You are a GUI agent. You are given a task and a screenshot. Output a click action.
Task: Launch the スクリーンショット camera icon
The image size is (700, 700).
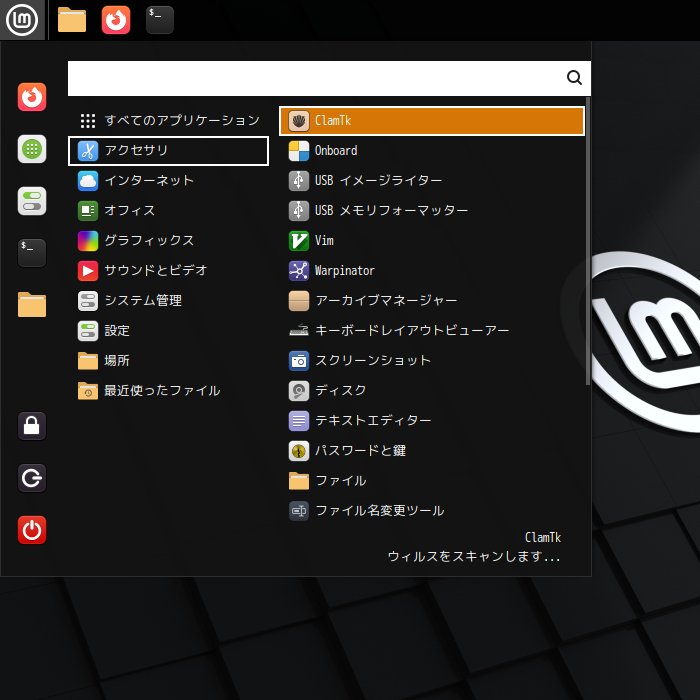click(x=299, y=361)
